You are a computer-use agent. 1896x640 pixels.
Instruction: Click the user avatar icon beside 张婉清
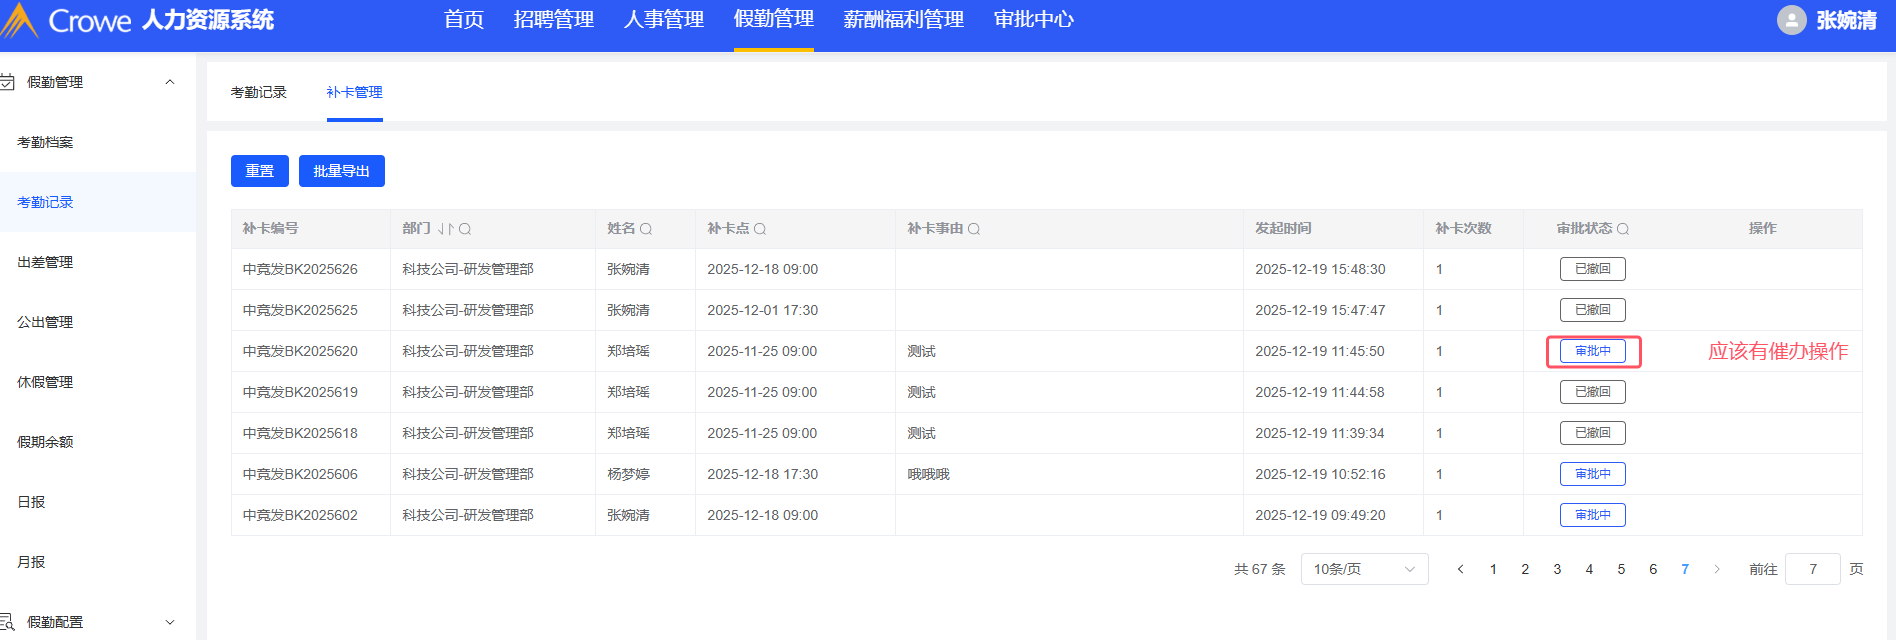(1791, 20)
